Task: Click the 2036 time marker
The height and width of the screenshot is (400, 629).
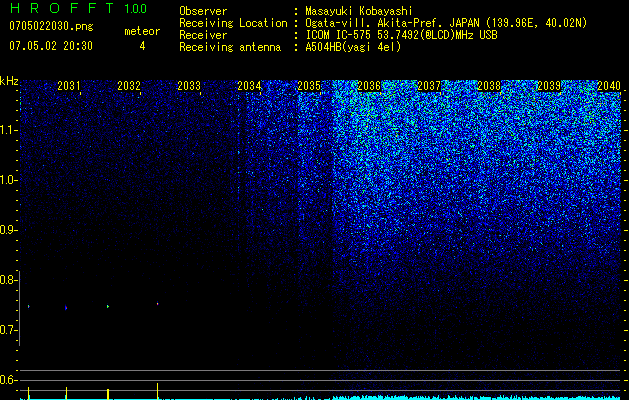Action: point(369,86)
